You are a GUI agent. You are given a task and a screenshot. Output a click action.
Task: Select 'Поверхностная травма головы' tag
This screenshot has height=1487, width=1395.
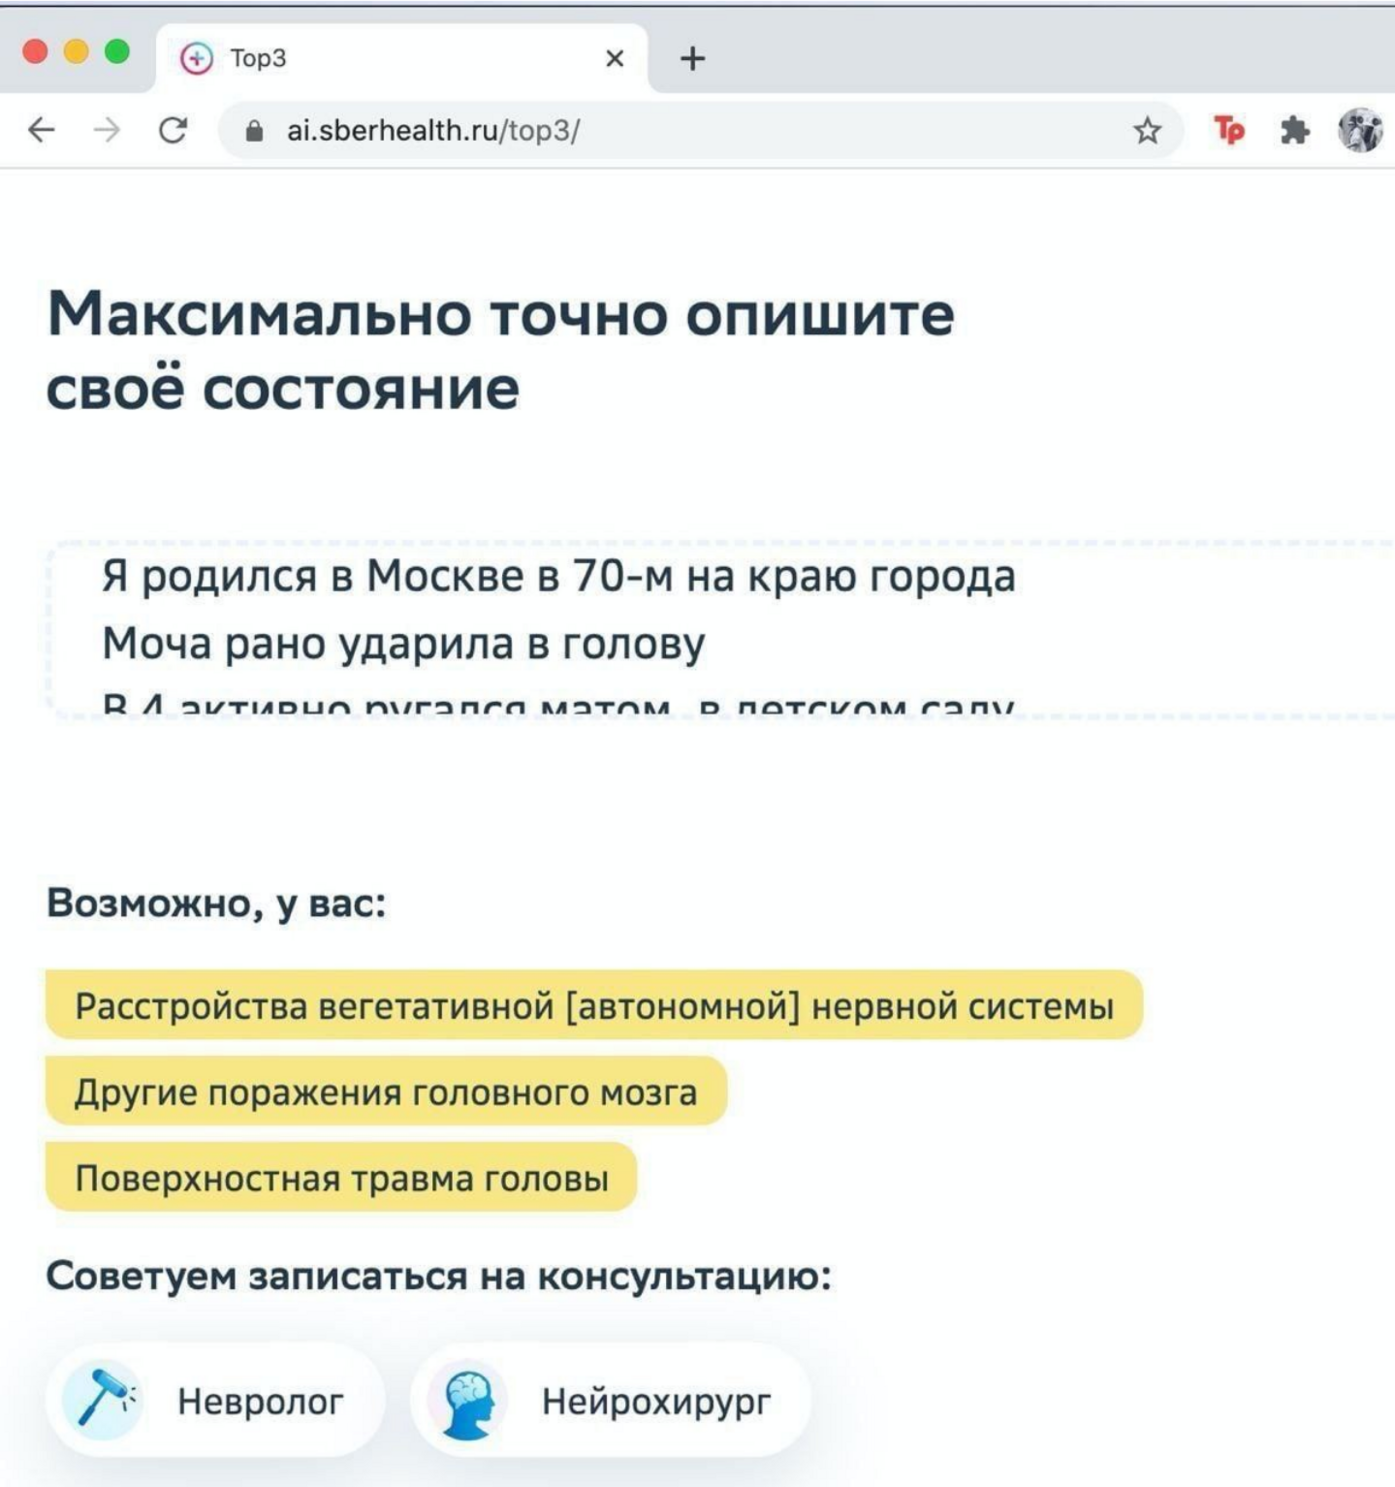point(342,1178)
